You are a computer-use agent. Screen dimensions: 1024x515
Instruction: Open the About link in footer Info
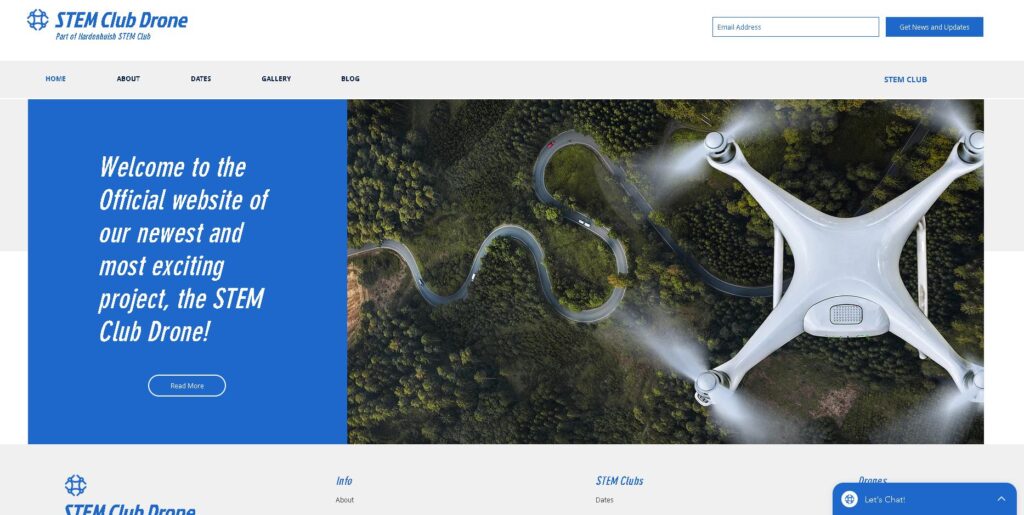coord(345,500)
